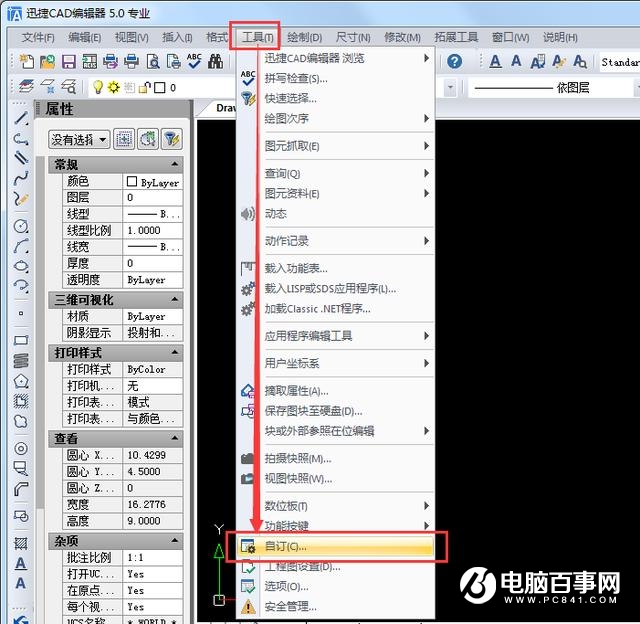Choose 拍摄快照(M)... menu entry

click(x=336, y=459)
